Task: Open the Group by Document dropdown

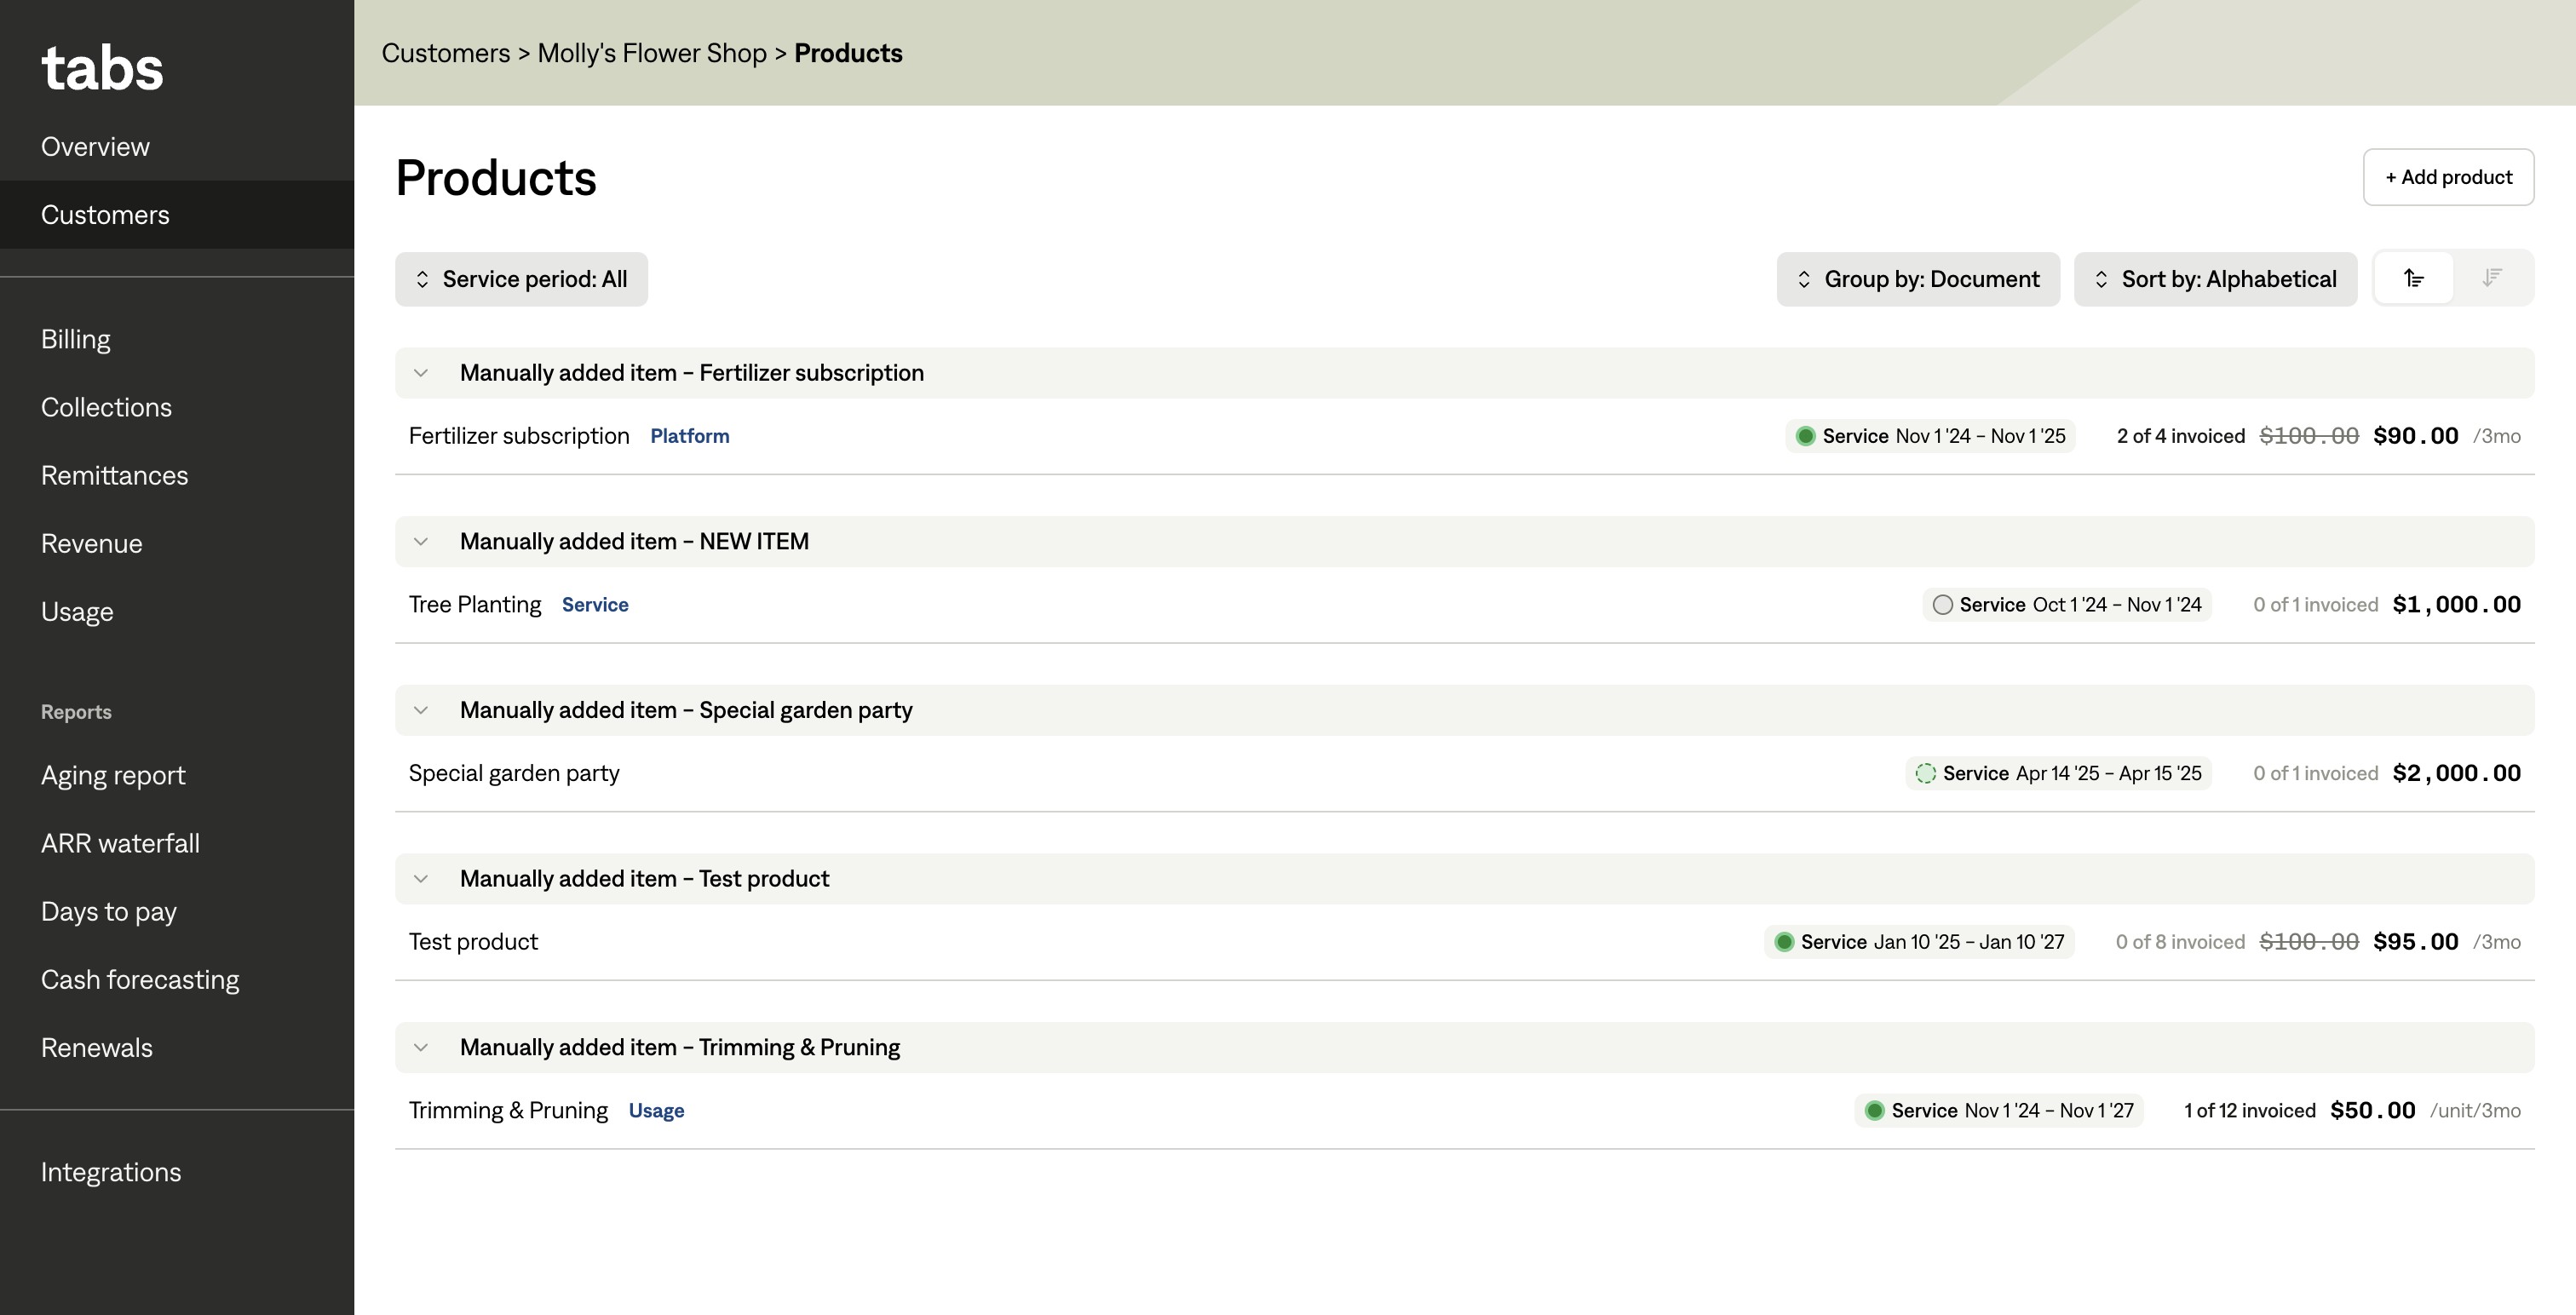Action: pyautogui.click(x=1917, y=279)
